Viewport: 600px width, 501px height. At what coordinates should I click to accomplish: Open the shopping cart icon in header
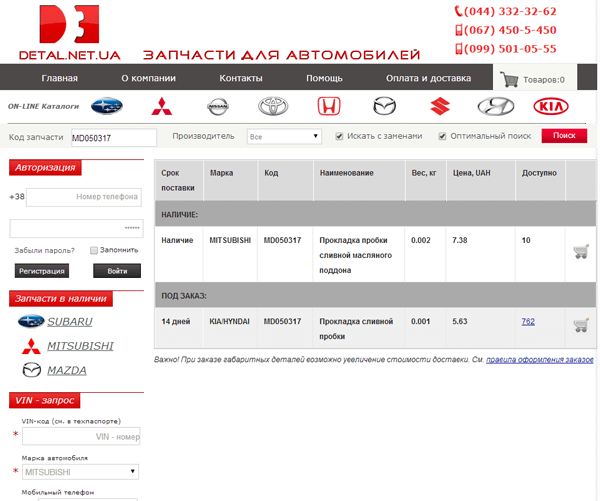[x=509, y=79]
